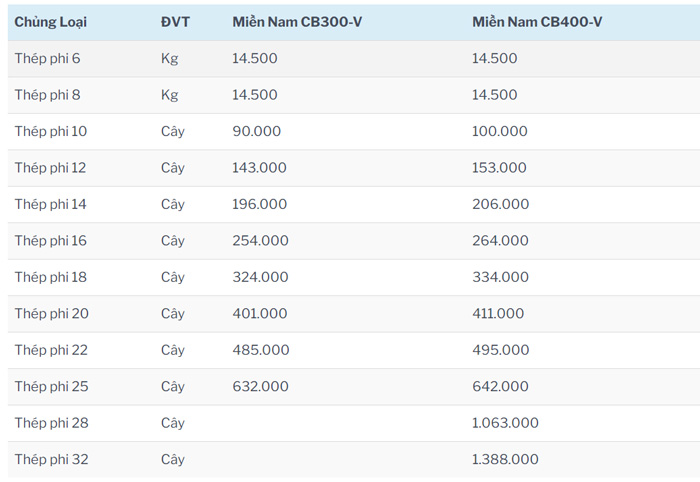Select the 206.000 price cell
700x482 pixels.
coord(500,204)
